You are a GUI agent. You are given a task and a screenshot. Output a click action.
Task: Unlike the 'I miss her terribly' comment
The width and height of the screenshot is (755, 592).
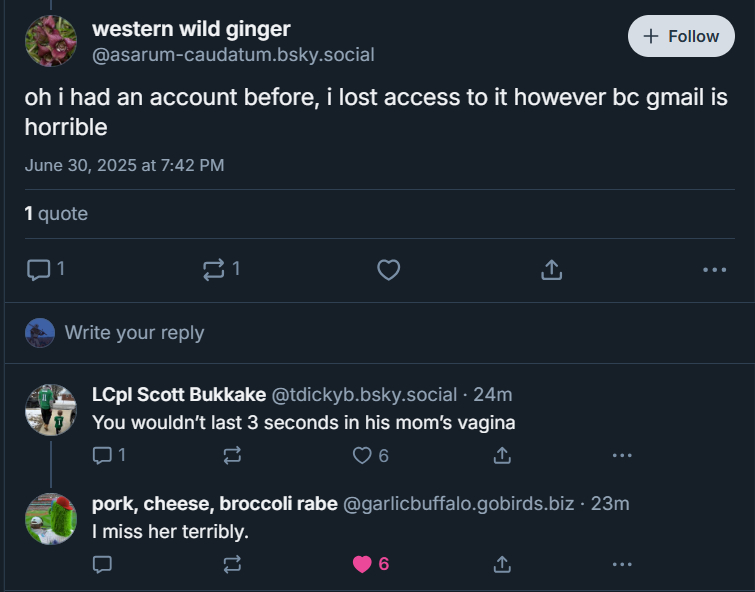(362, 564)
